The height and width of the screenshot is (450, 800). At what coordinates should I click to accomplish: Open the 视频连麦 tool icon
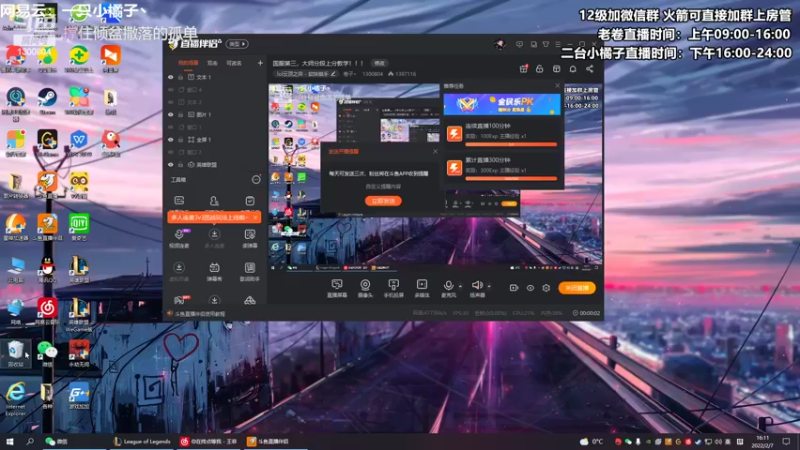pyautogui.click(x=179, y=234)
